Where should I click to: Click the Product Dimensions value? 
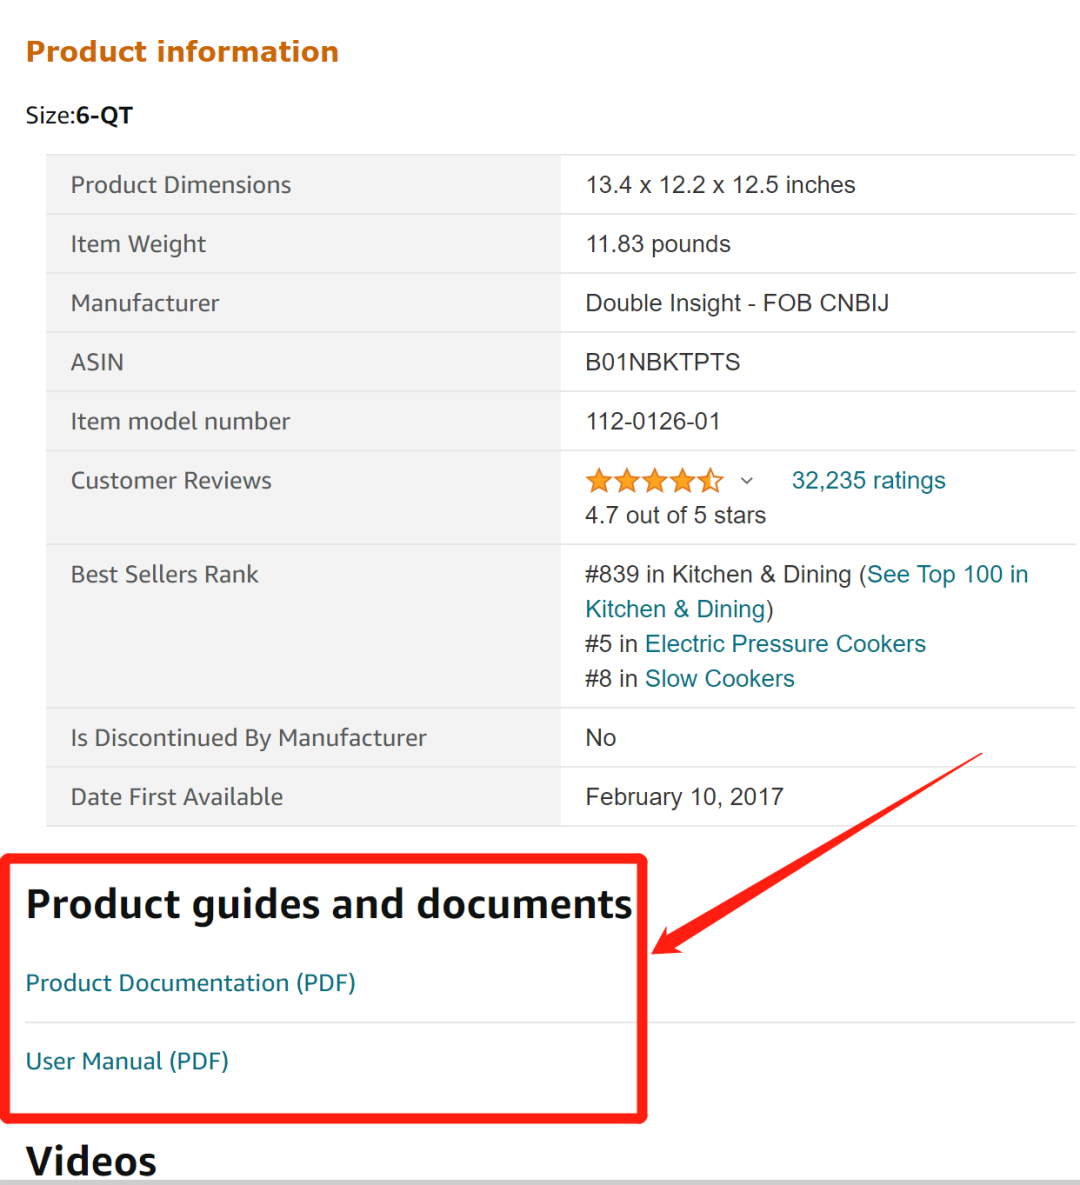pos(720,184)
